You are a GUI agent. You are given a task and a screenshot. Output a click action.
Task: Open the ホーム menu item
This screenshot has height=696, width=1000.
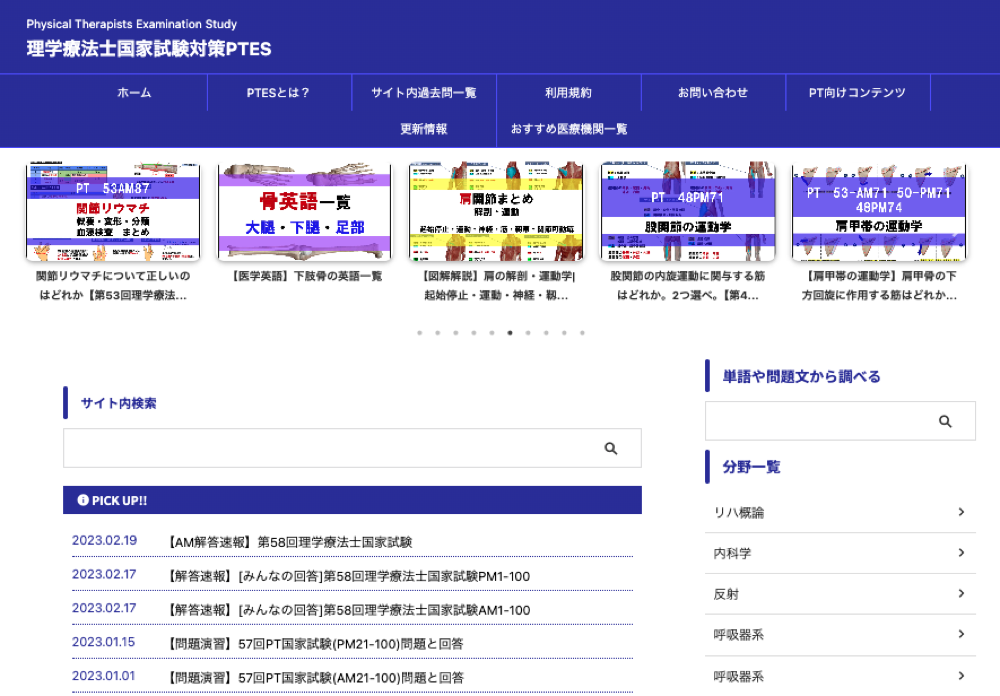134,93
